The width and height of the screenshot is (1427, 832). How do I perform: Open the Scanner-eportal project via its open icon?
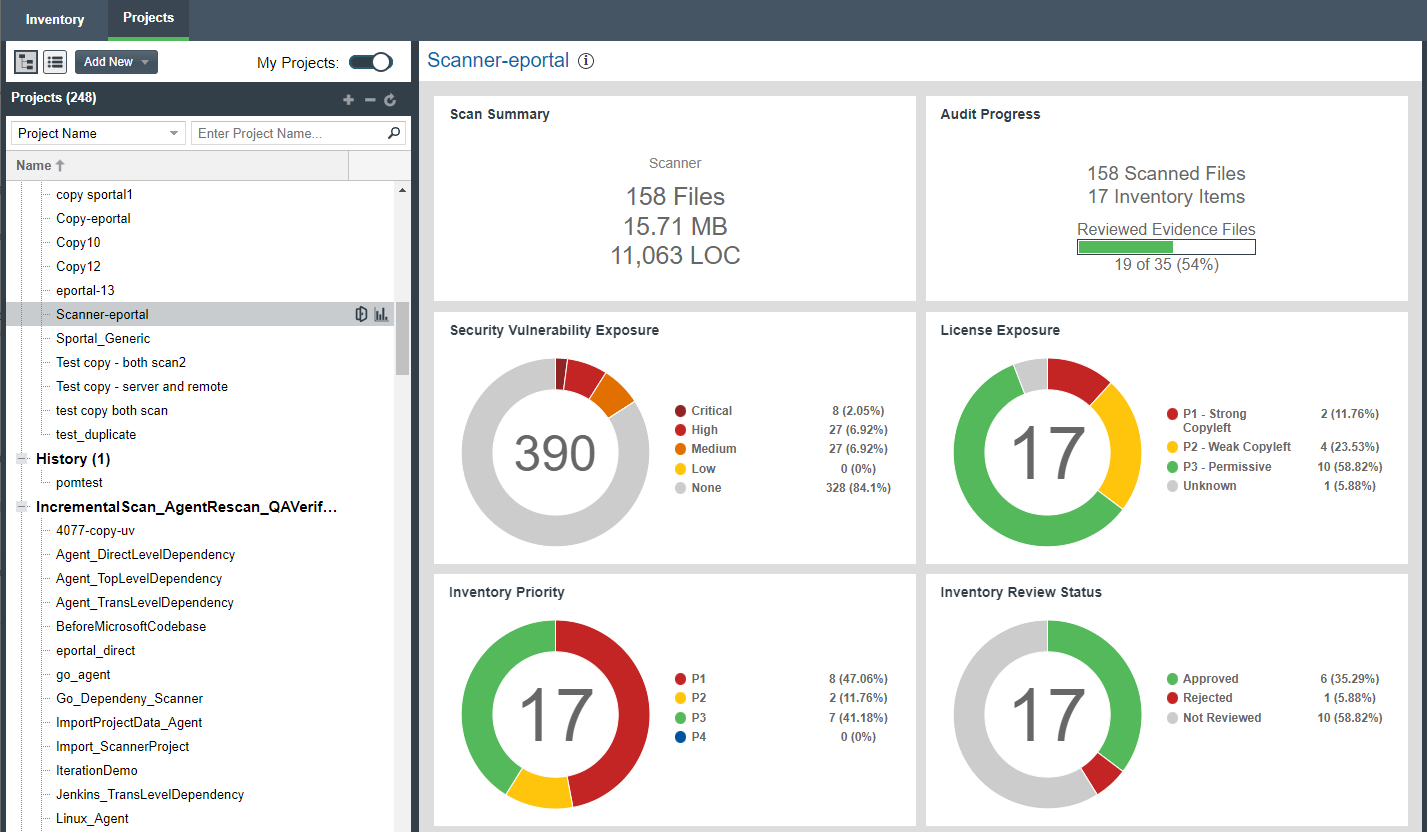pos(361,313)
